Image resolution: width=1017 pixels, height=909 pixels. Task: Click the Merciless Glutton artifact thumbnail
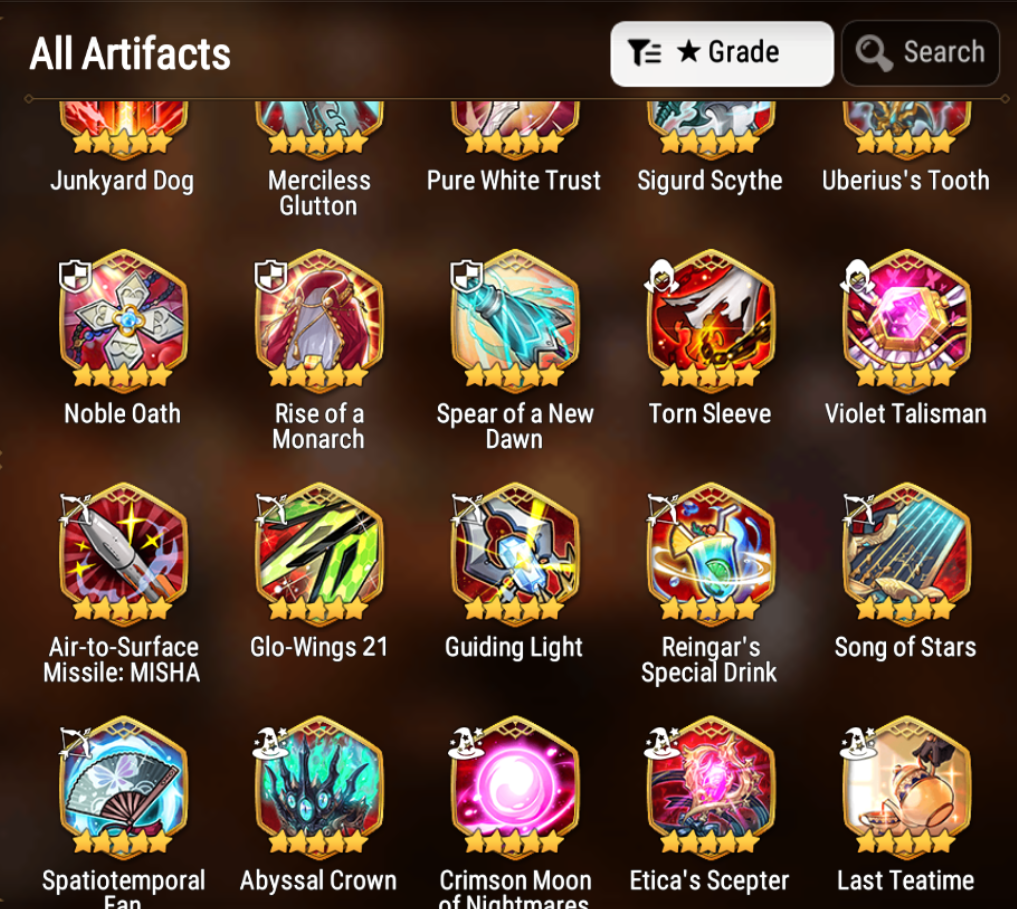tap(319, 130)
